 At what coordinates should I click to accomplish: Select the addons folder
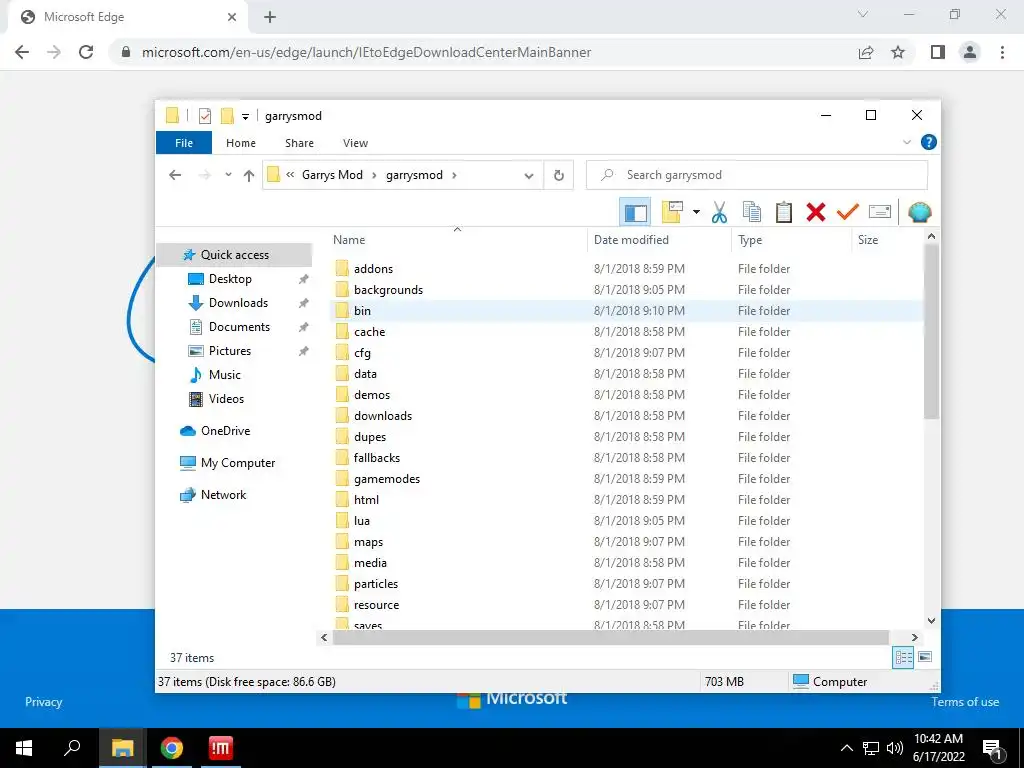point(373,269)
